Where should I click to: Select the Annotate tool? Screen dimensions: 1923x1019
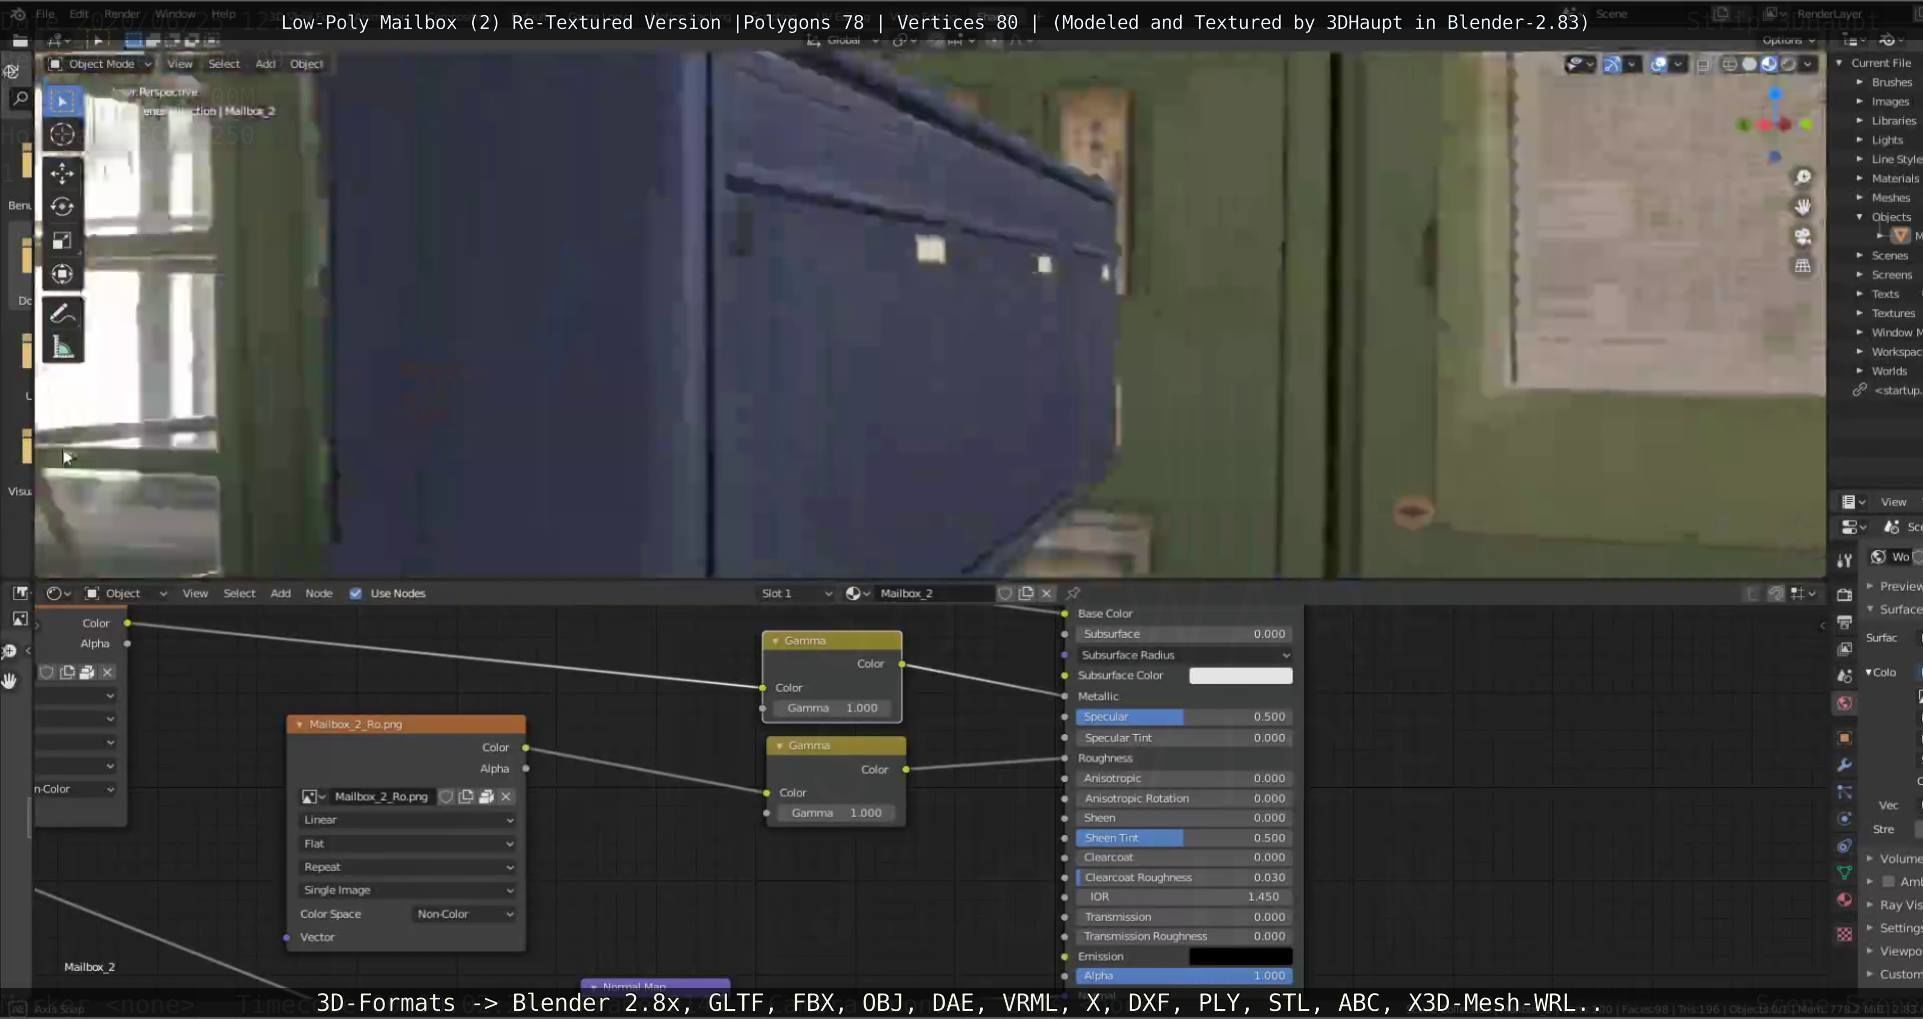(62, 313)
